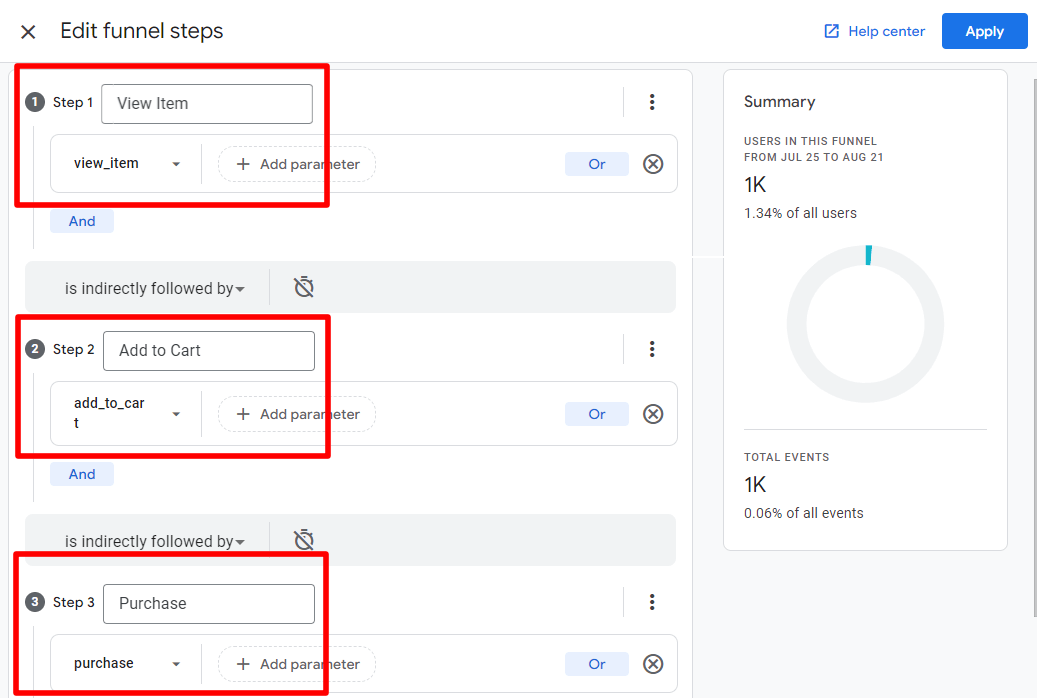This screenshot has height=698, width=1037.
Task: Click Or button in Step 2 condition
Action: click(x=597, y=414)
